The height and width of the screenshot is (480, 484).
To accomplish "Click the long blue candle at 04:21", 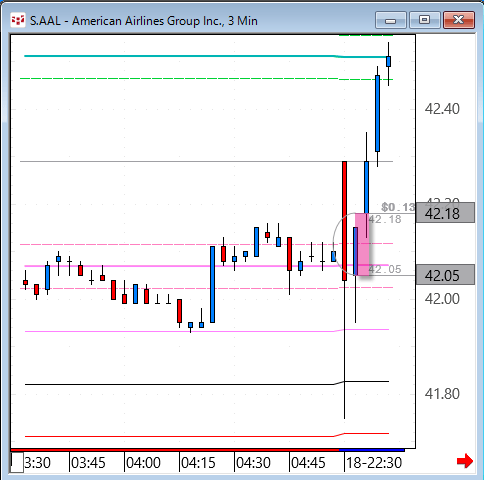I will click(x=212, y=284).
